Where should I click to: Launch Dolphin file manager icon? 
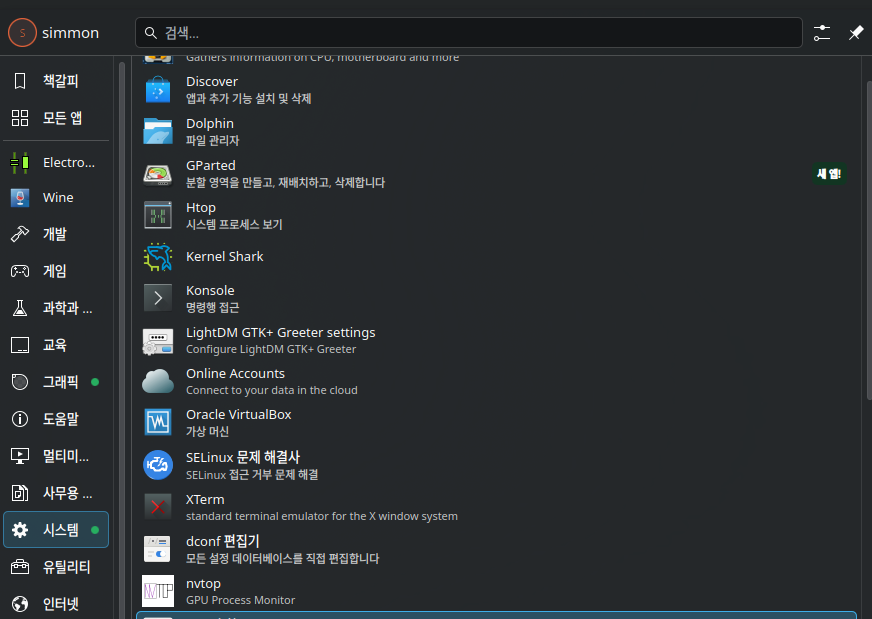[x=158, y=131]
